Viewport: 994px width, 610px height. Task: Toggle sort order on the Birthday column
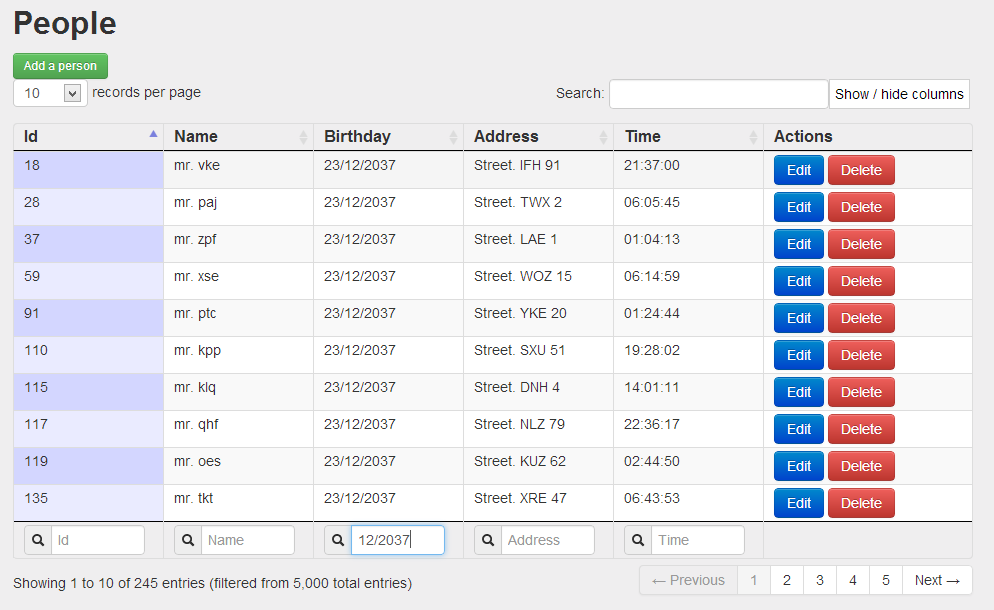[452, 136]
